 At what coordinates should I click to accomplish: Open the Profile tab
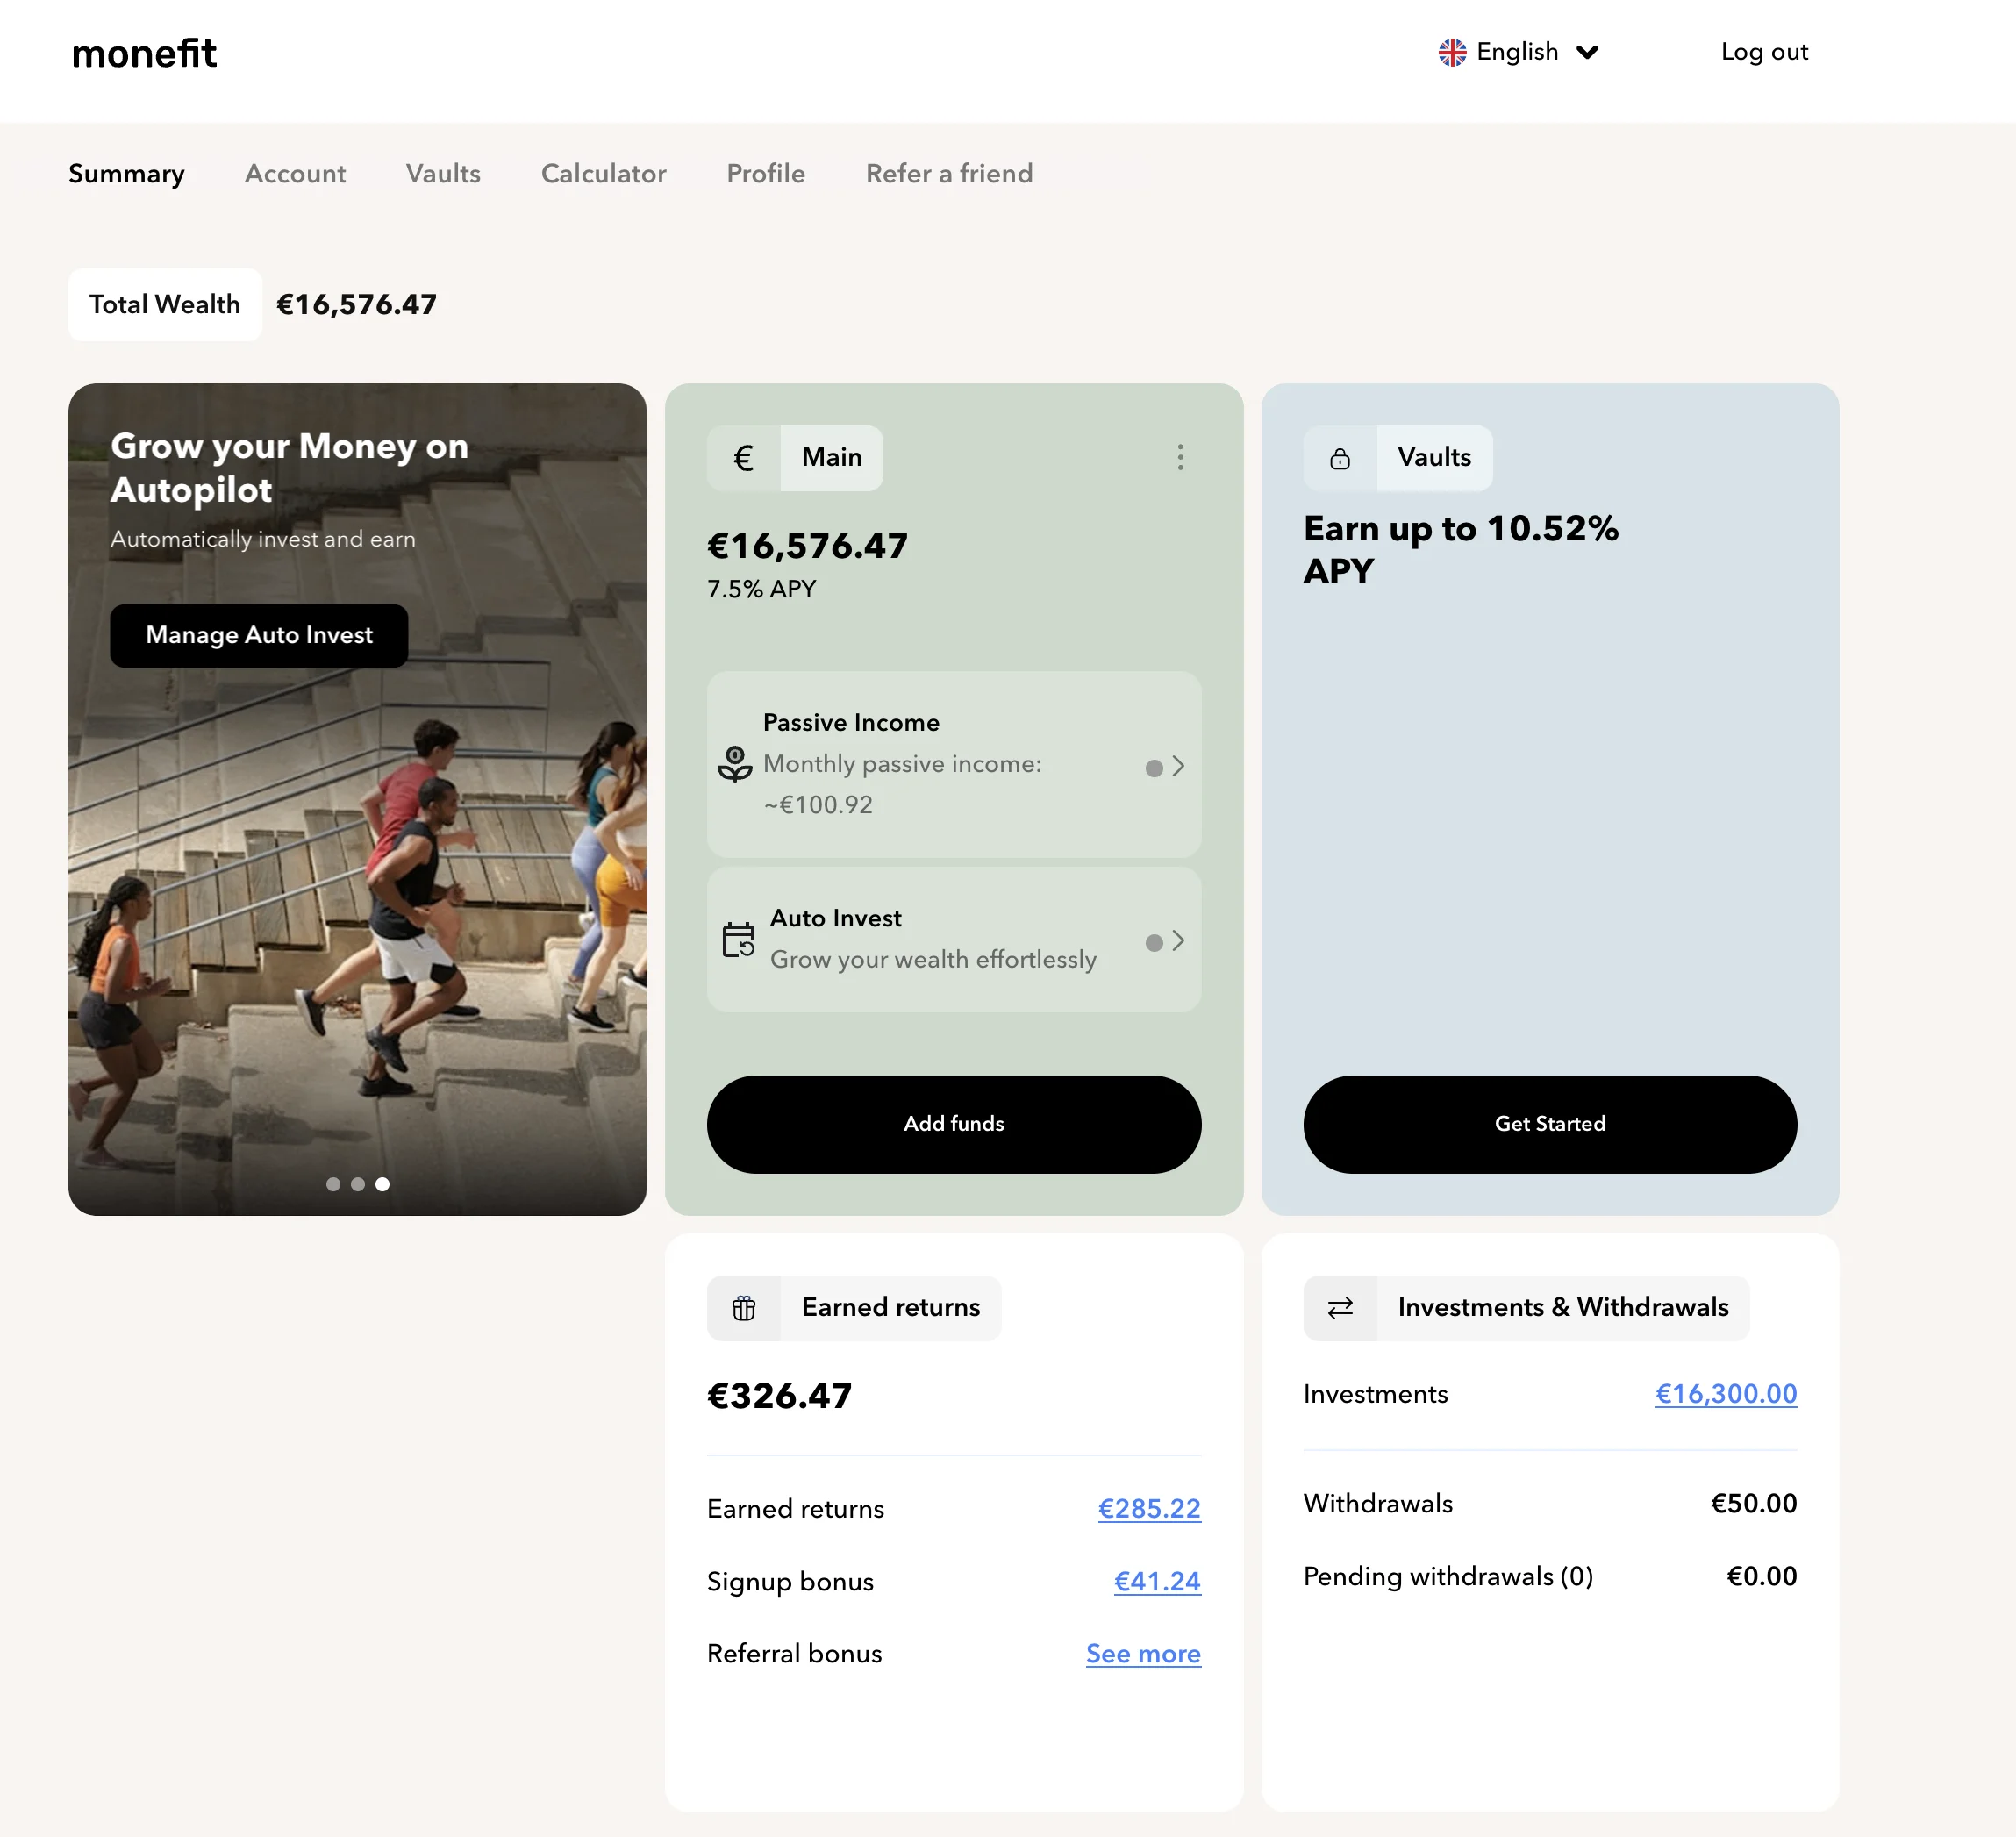pyautogui.click(x=765, y=174)
